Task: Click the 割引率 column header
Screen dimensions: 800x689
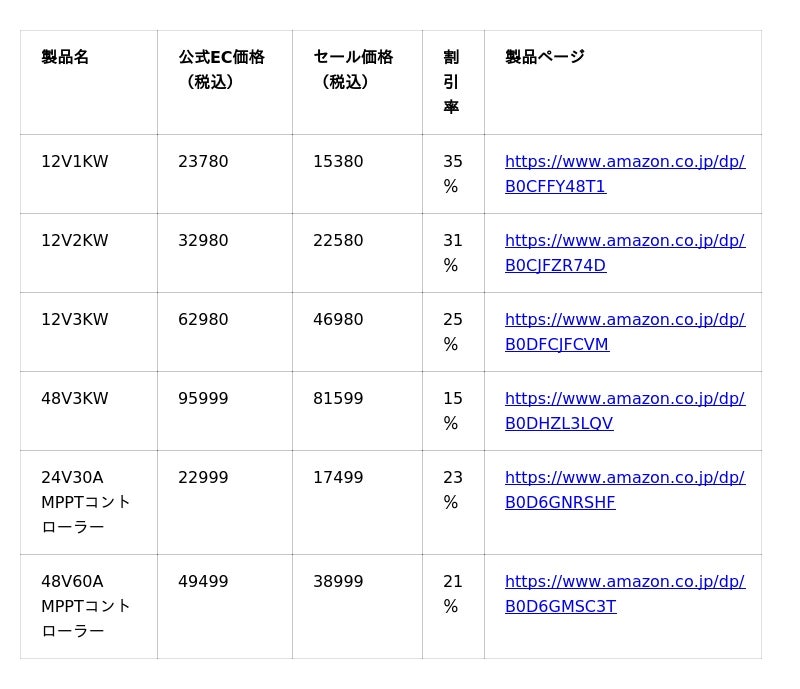Action: click(451, 82)
